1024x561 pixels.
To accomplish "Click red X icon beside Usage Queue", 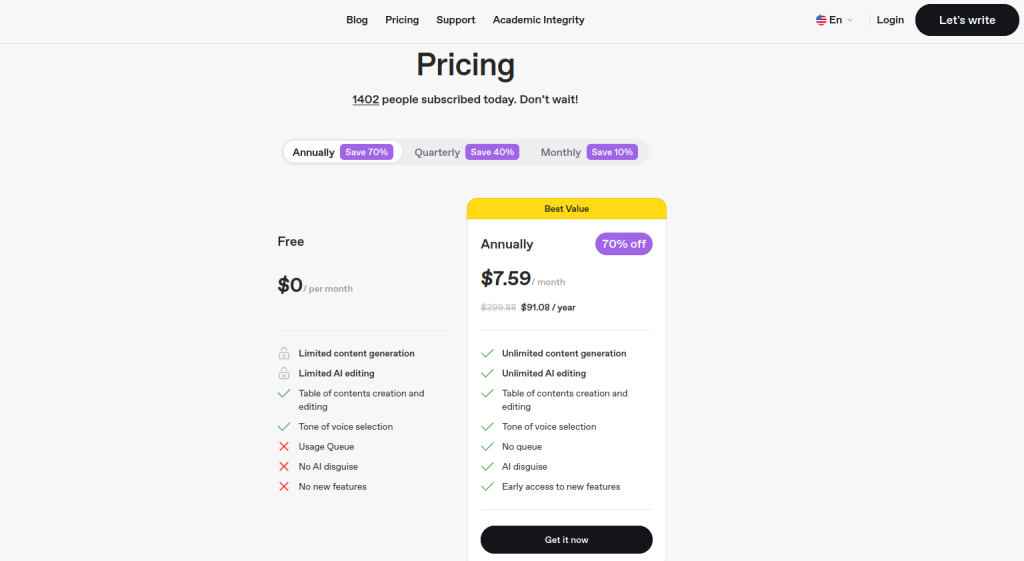I will (x=284, y=447).
